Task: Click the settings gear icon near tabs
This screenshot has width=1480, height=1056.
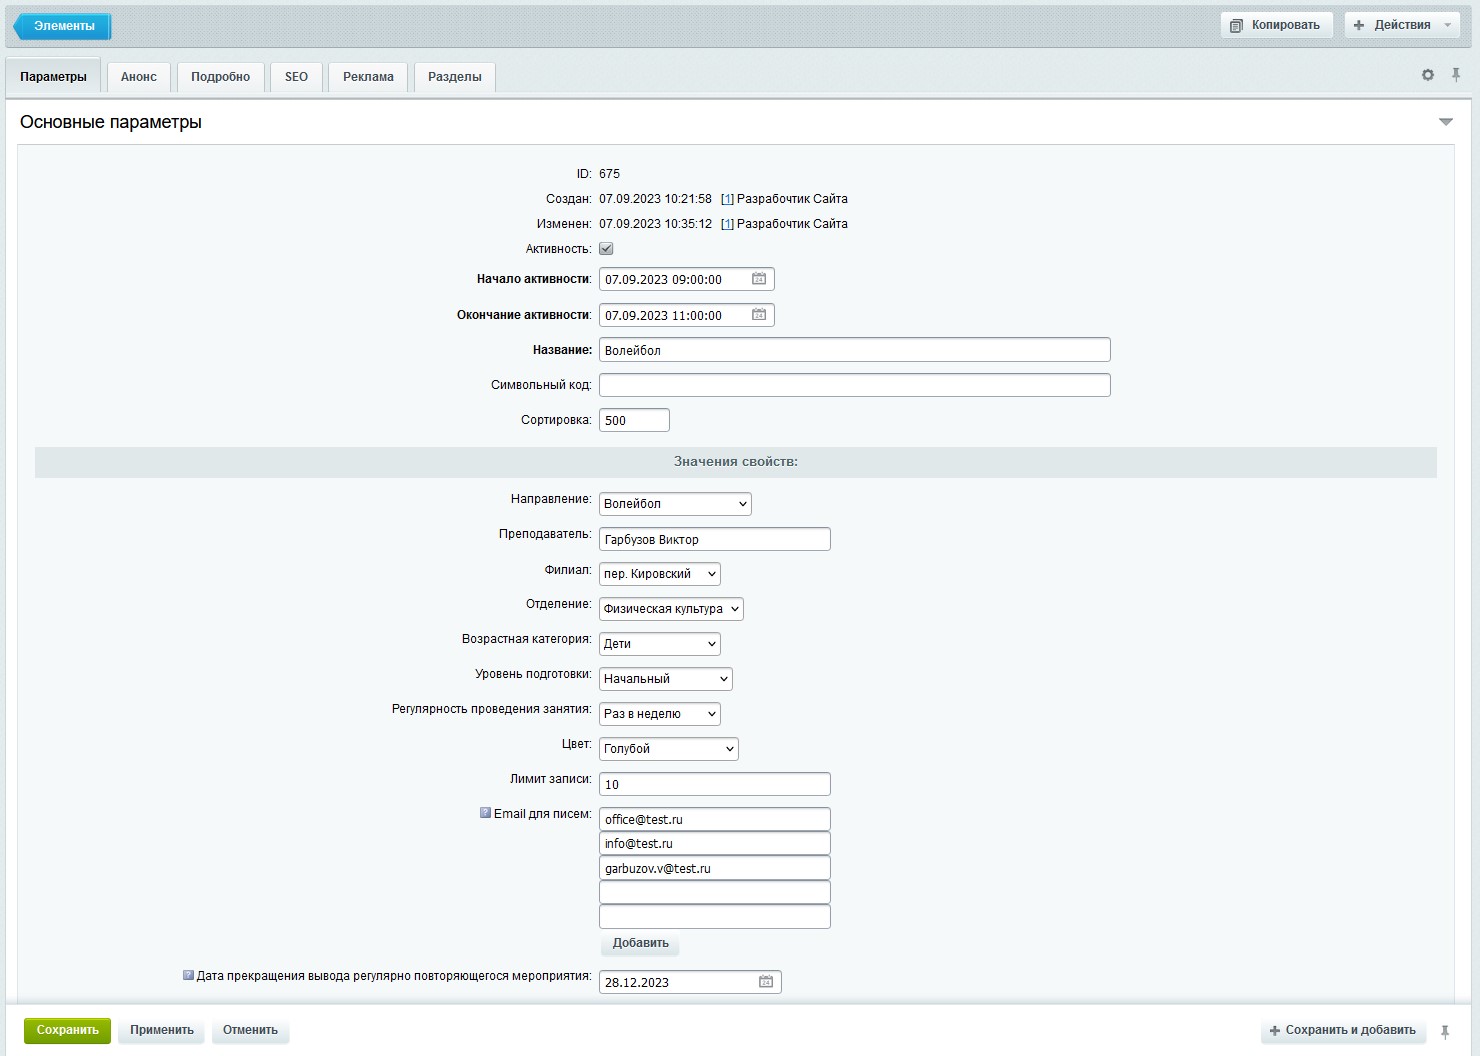Action: [x=1428, y=75]
